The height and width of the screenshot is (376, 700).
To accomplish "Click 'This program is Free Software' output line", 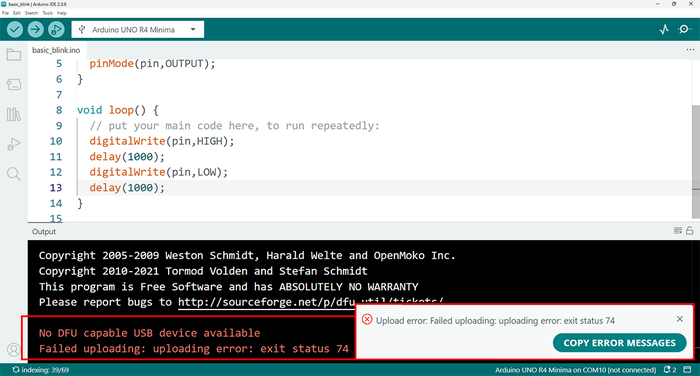I will click(229, 287).
